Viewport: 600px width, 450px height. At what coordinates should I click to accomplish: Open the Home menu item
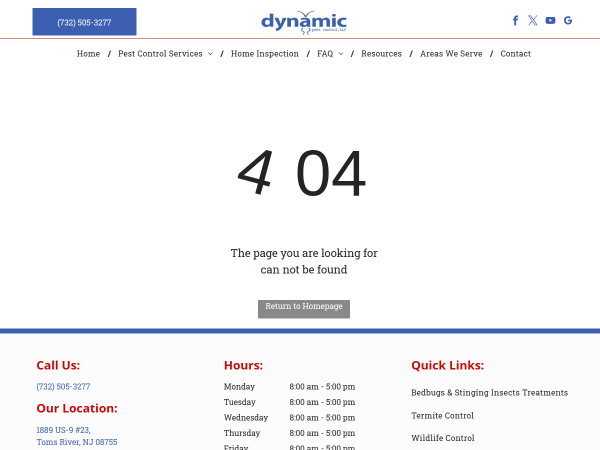tap(88, 54)
